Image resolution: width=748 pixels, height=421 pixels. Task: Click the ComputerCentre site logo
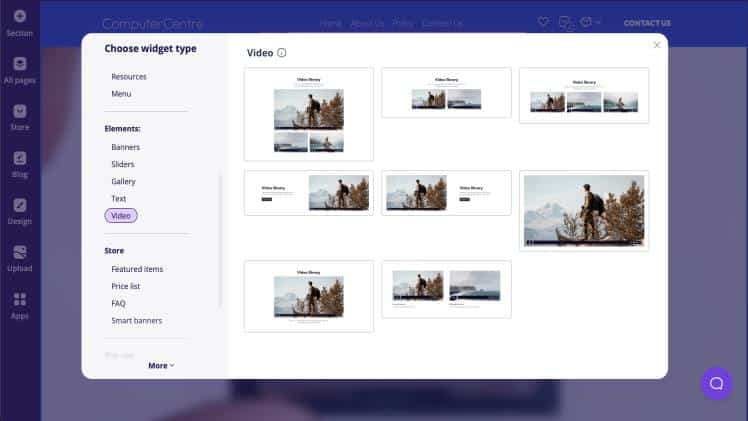coord(152,23)
